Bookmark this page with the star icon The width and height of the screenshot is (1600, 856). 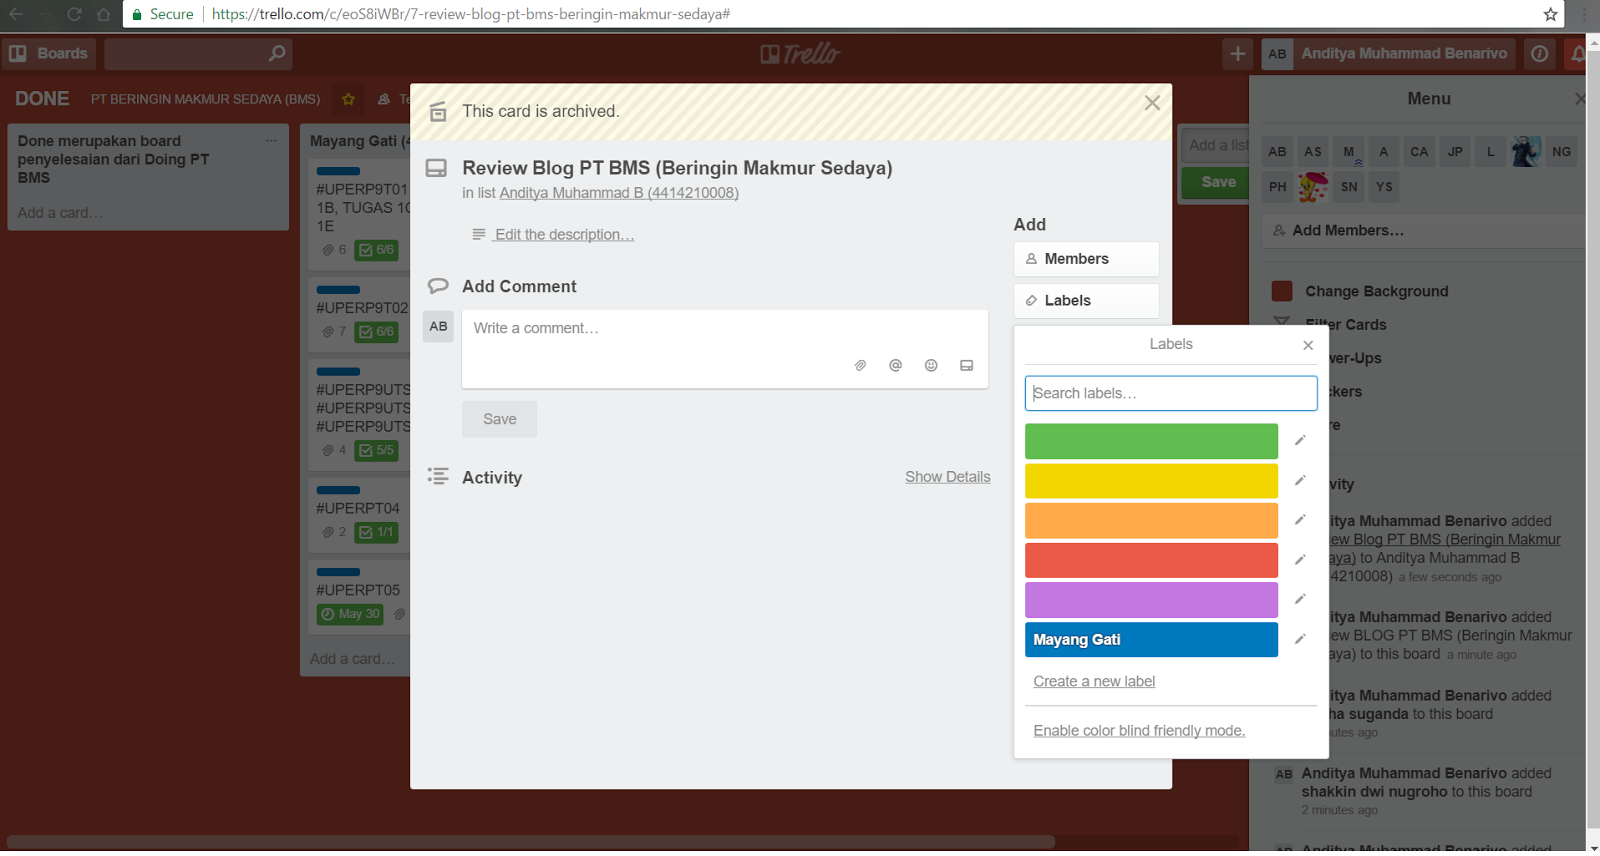[1550, 14]
